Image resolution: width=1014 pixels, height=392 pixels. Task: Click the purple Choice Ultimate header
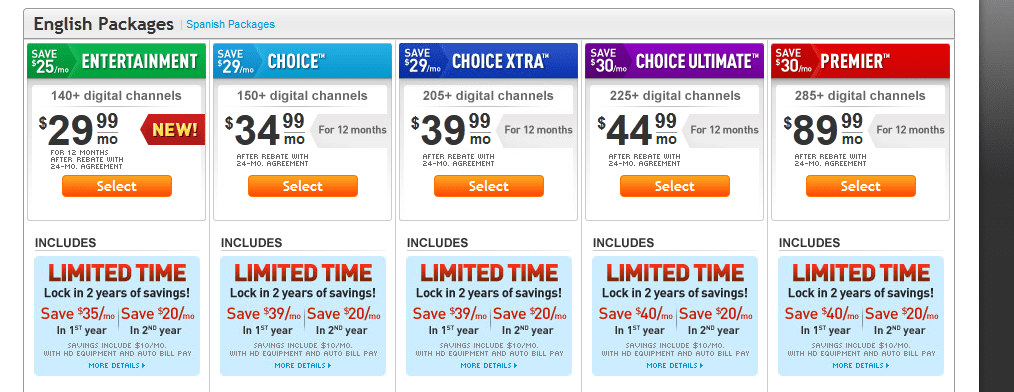tap(674, 61)
